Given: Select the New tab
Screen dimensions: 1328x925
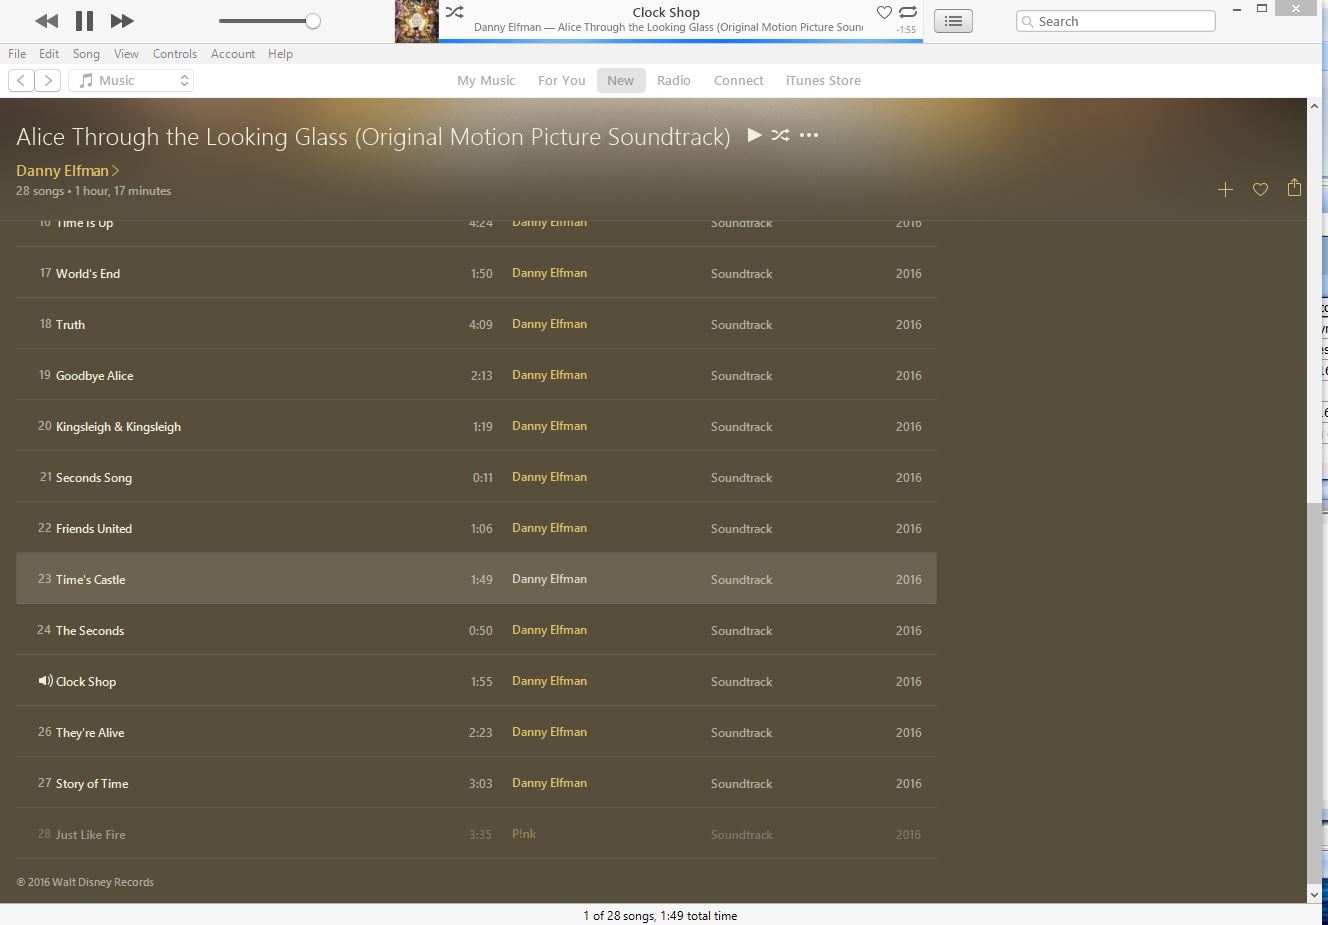Looking at the screenshot, I should point(621,81).
